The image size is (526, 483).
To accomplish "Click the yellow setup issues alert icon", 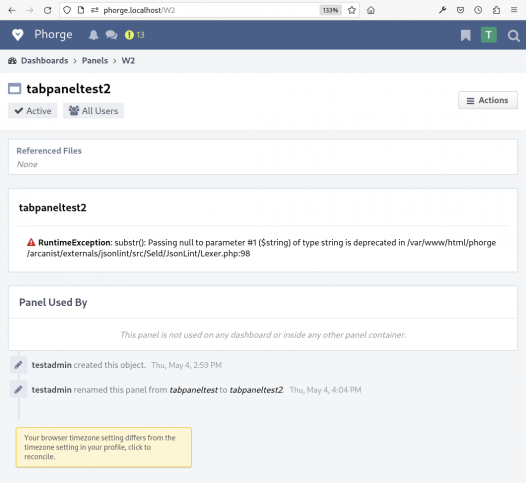I will tap(129, 35).
